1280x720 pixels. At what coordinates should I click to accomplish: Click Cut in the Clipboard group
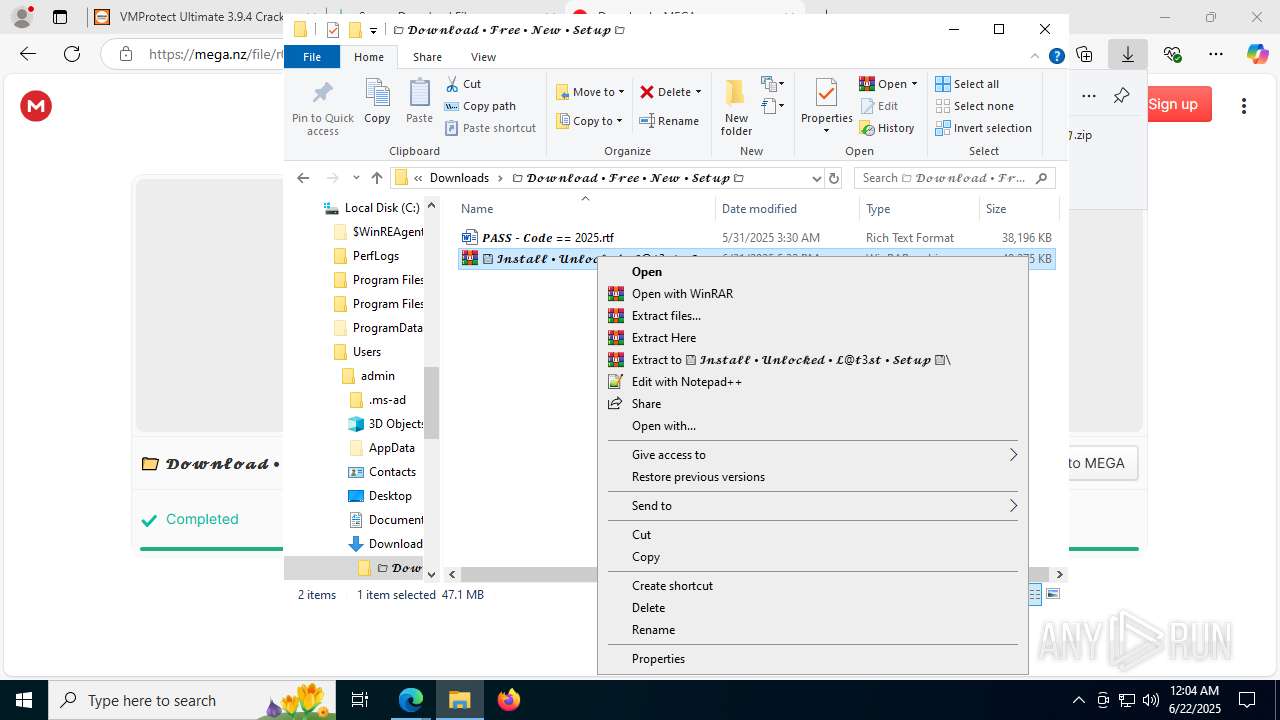[463, 84]
